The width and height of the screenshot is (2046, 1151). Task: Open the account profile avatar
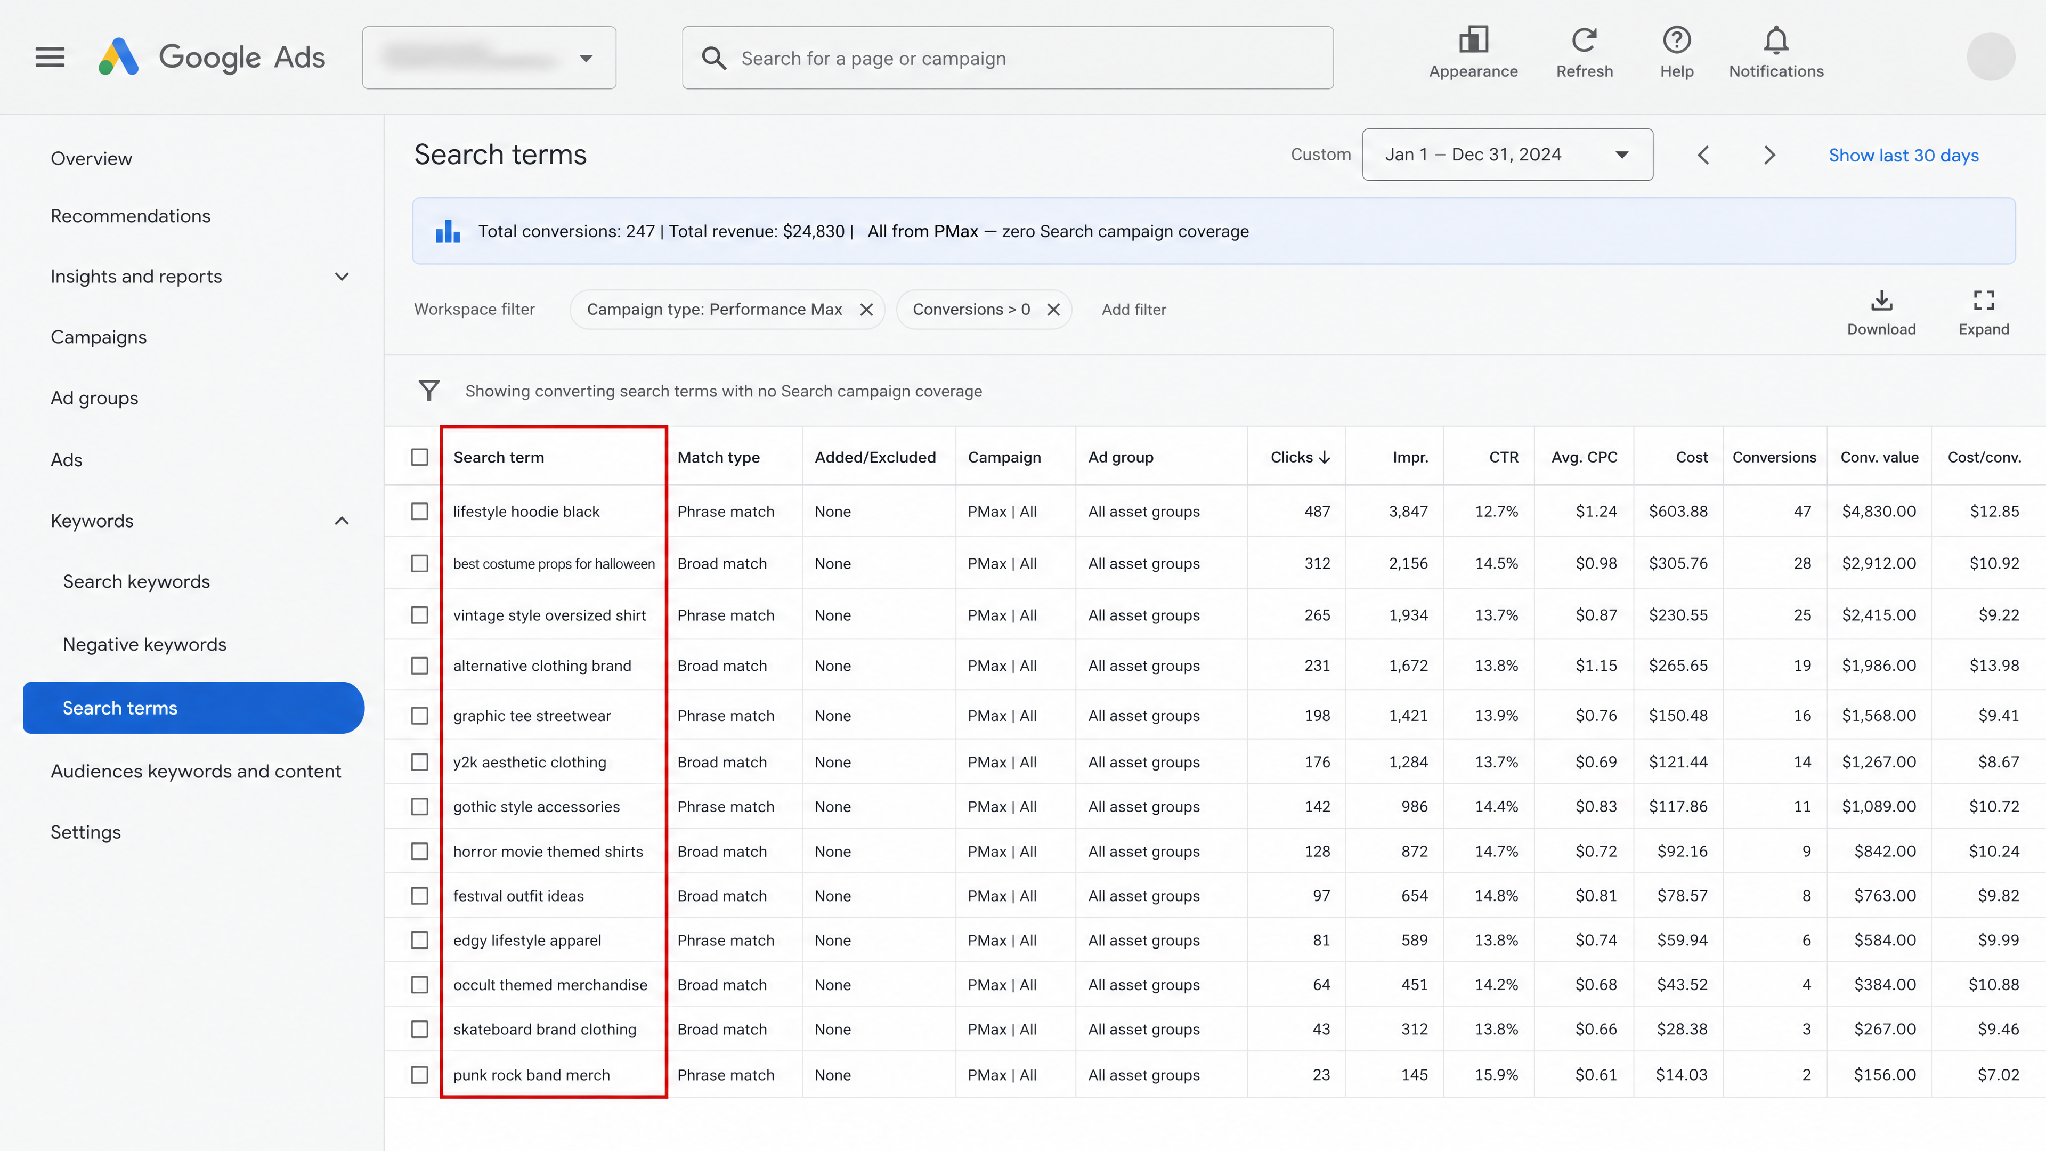pyautogui.click(x=1991, y=57)
